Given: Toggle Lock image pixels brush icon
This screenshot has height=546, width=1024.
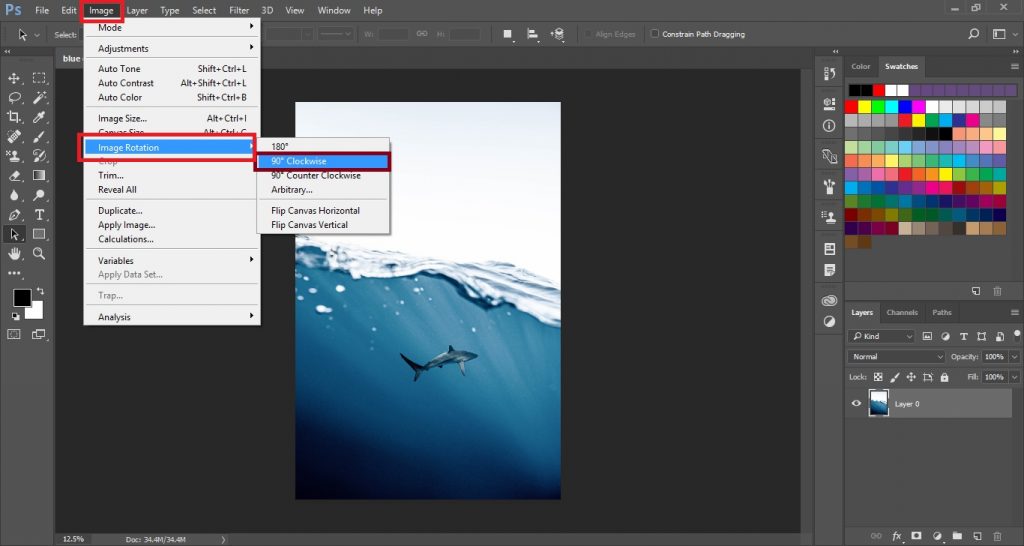Looking at the screenshot, I should (x=895, y=377).
